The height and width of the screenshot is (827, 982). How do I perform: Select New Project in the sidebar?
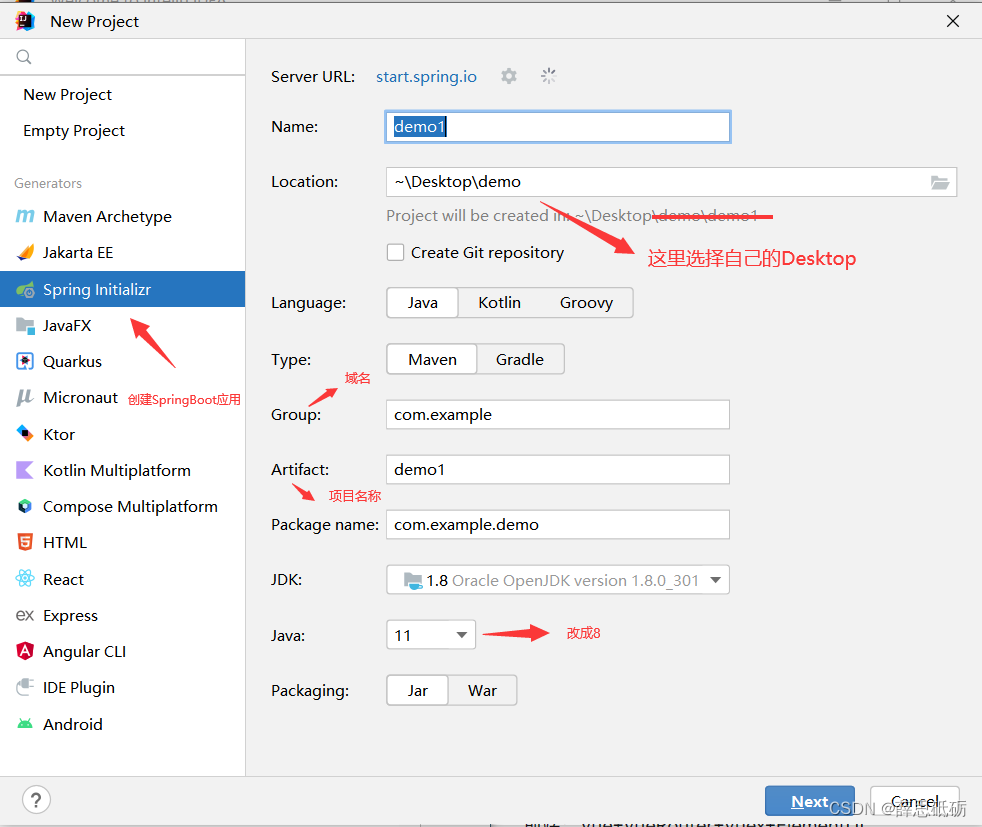68,95
